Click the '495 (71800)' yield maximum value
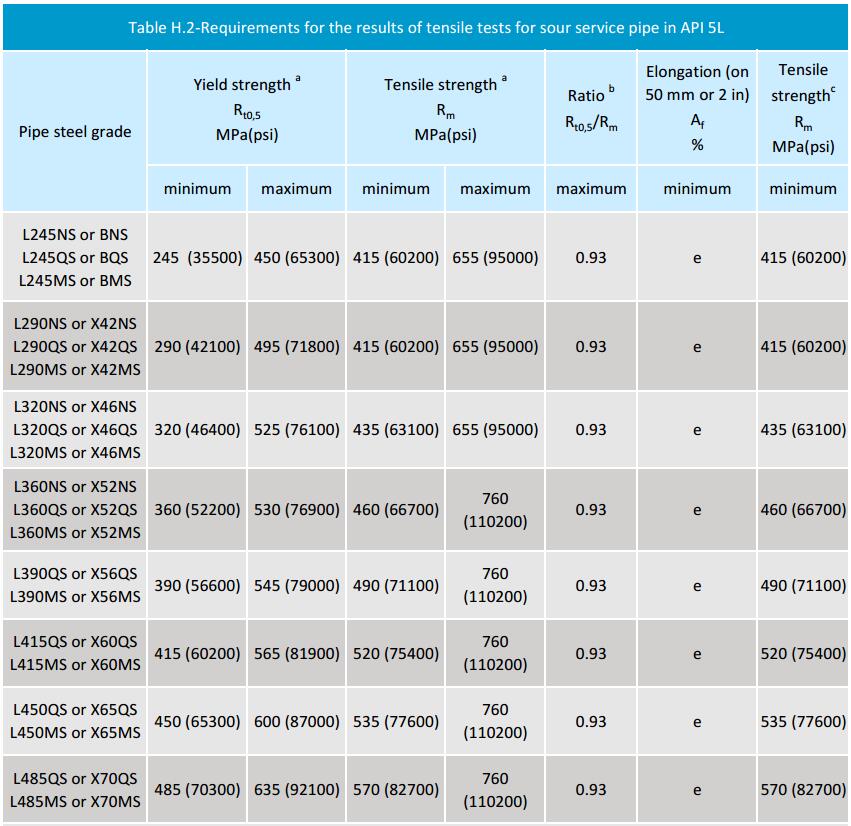This screenshot has width=851, height=826. click(x=297, y=346)
